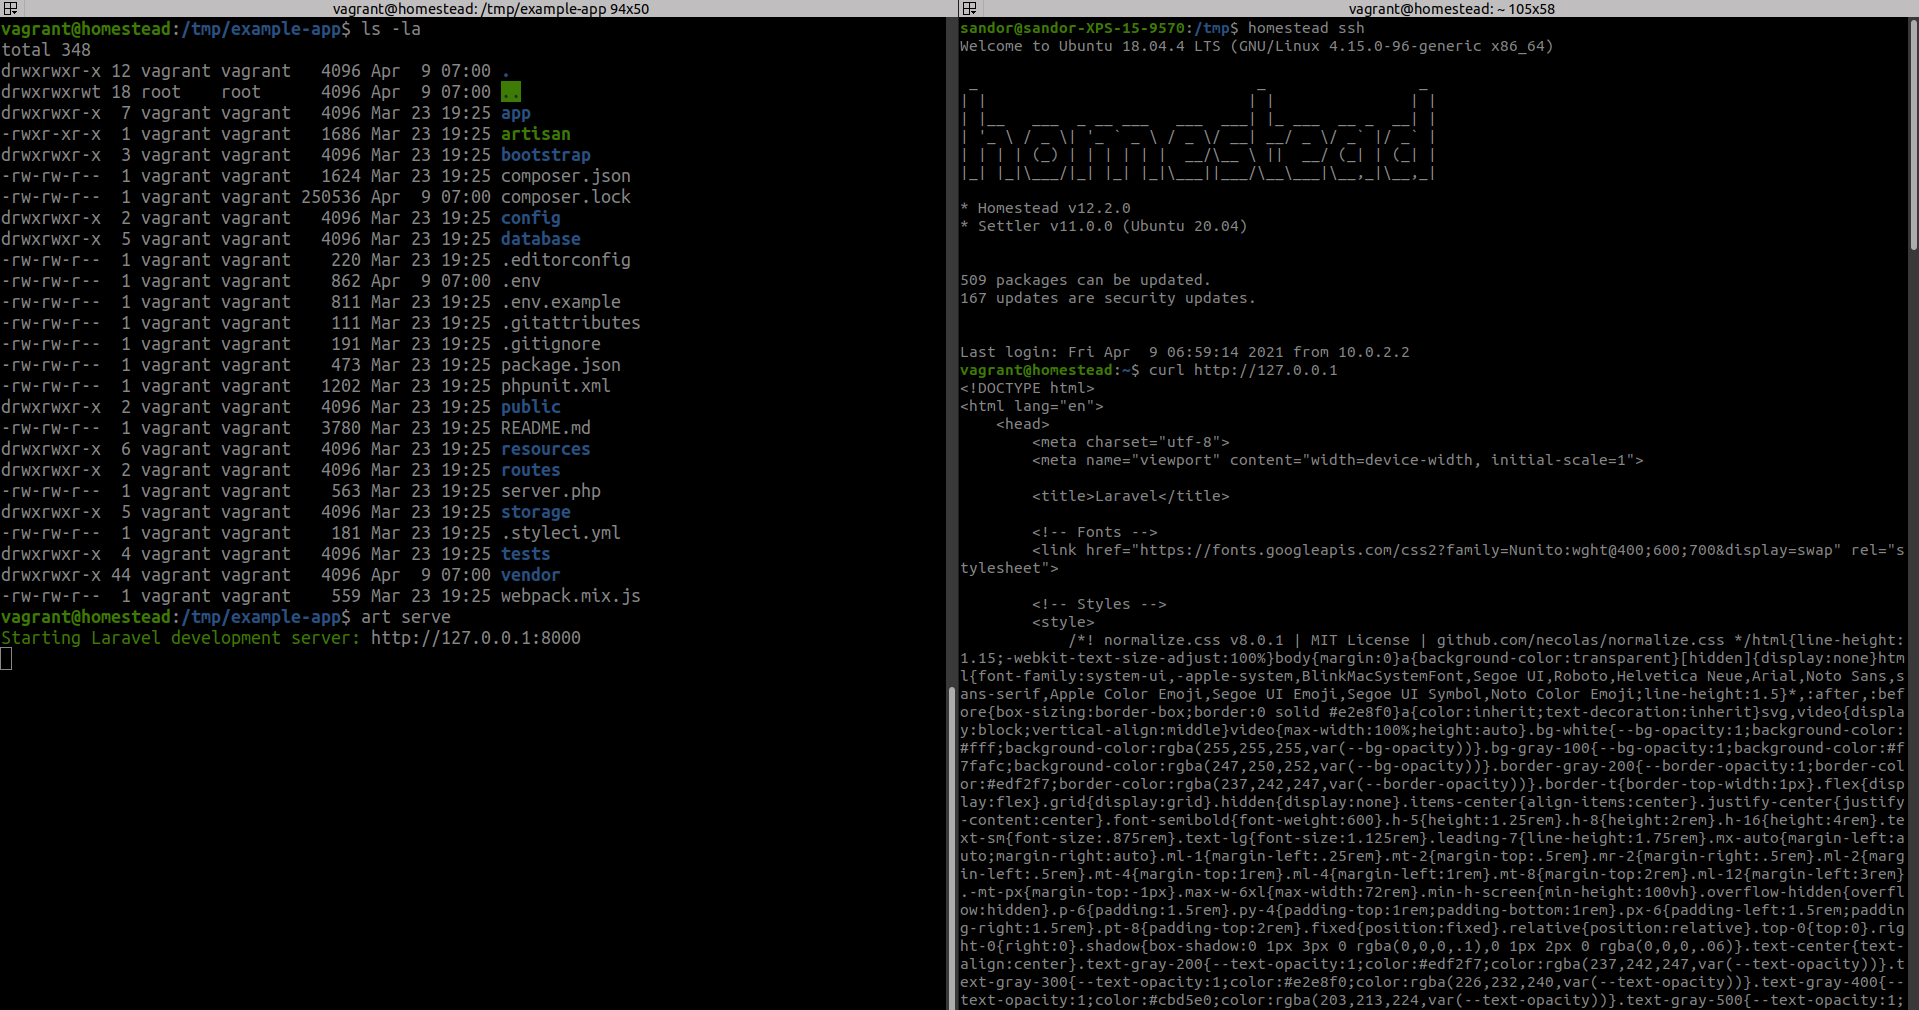Click the '<!-- Styles -->' comment
Image resolution: width=1919 pixels, height=1010 pixels.
tap(1099, 604)
